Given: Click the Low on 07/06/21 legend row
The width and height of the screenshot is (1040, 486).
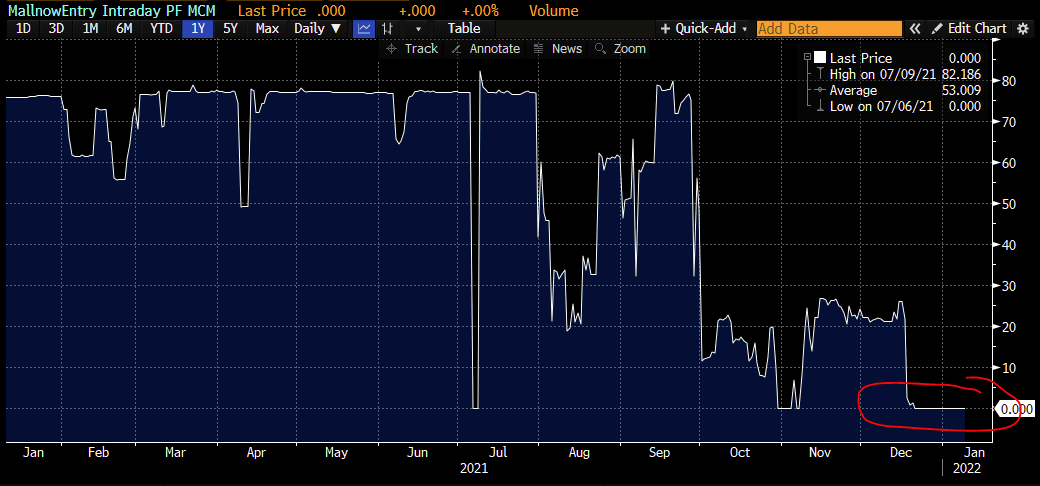Looking at the screenshot, I should 898,106.
